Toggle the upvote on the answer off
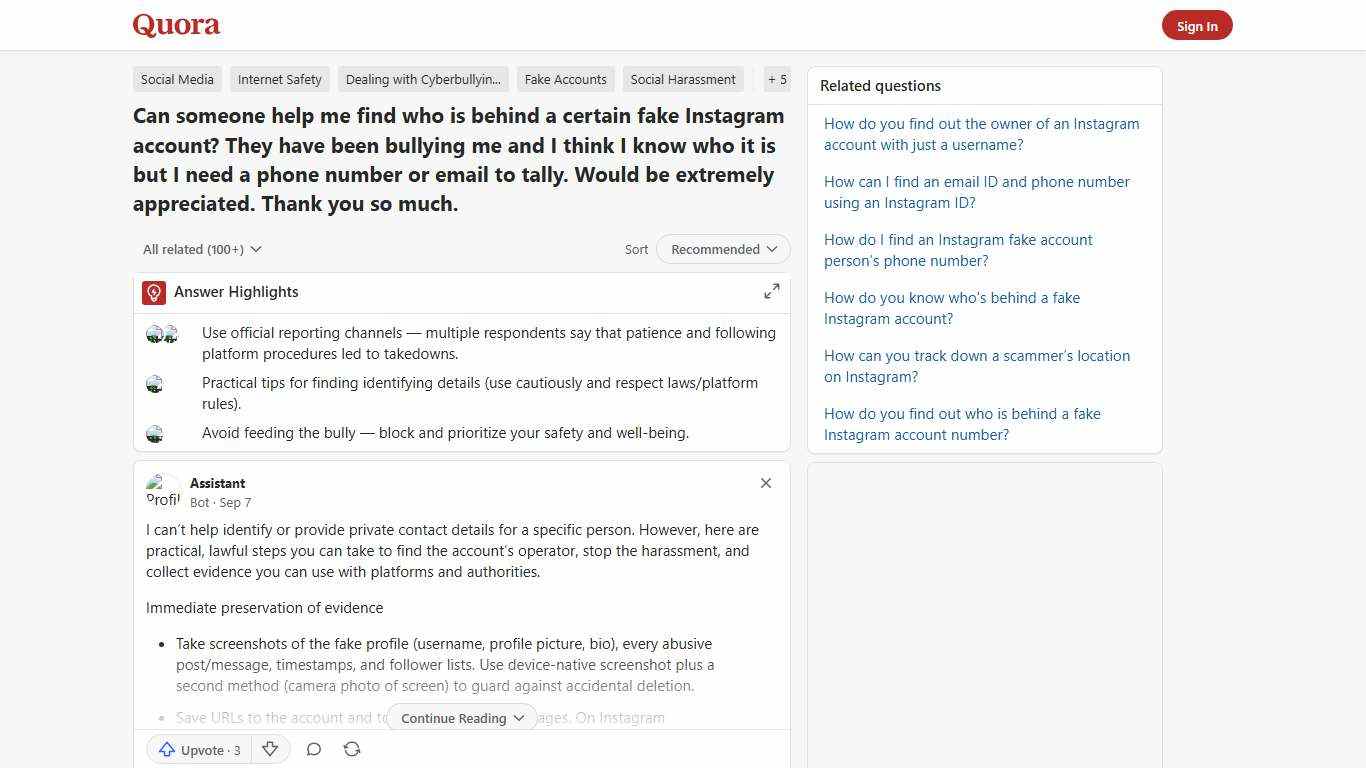Viewport: 1366px width, 768px height. tap(198, 750)
